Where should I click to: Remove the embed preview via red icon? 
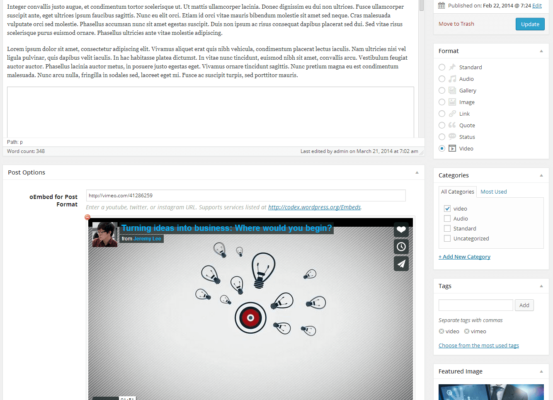(87, 217)
